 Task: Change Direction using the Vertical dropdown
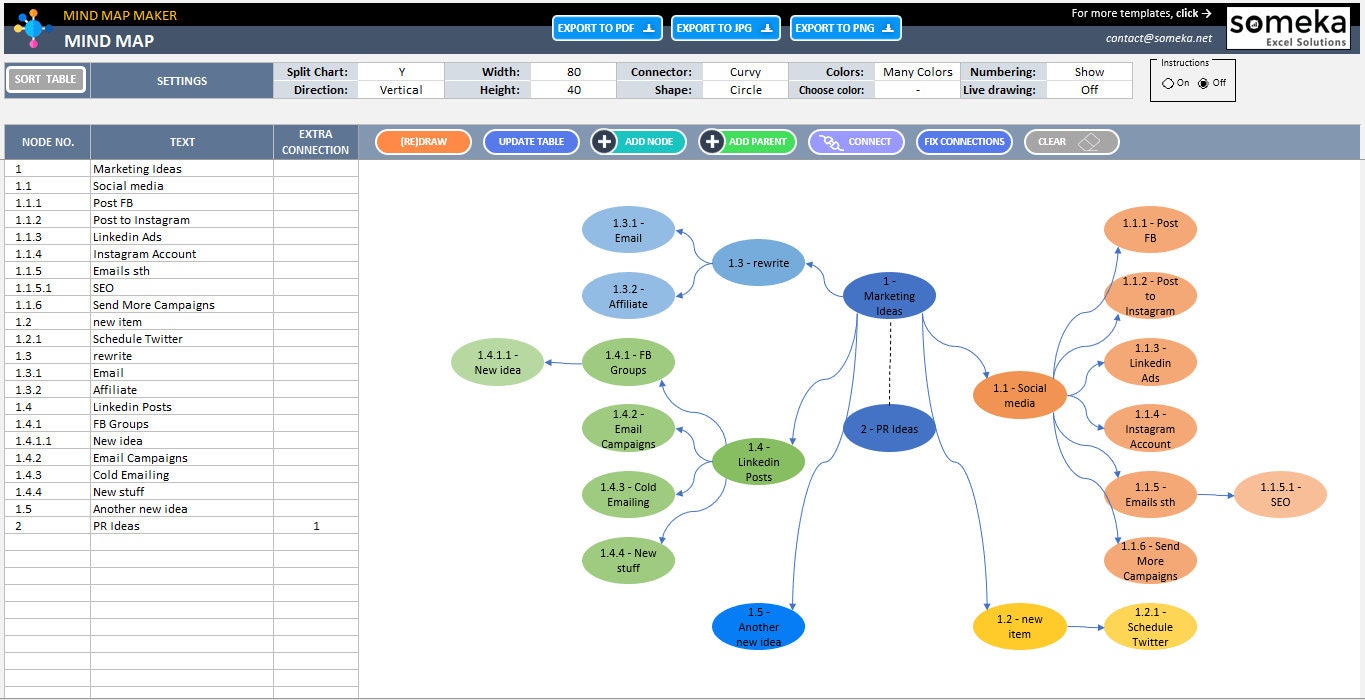click(x=400, y=89)
